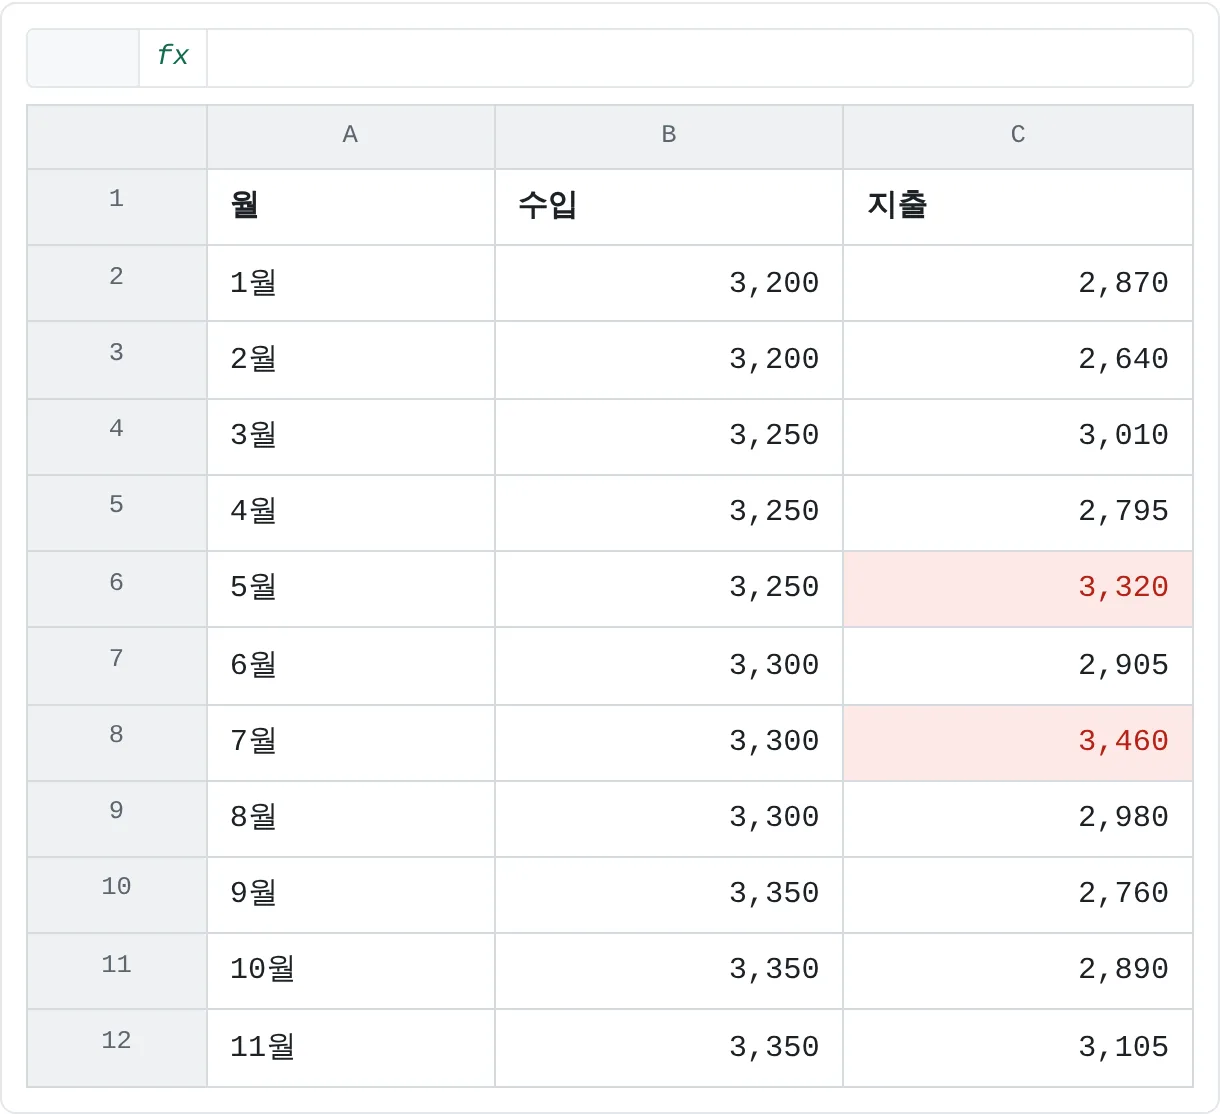The image size is (1220, 1114).
Task: Select the cell 11월
Action: click(x=351, y=1048)
